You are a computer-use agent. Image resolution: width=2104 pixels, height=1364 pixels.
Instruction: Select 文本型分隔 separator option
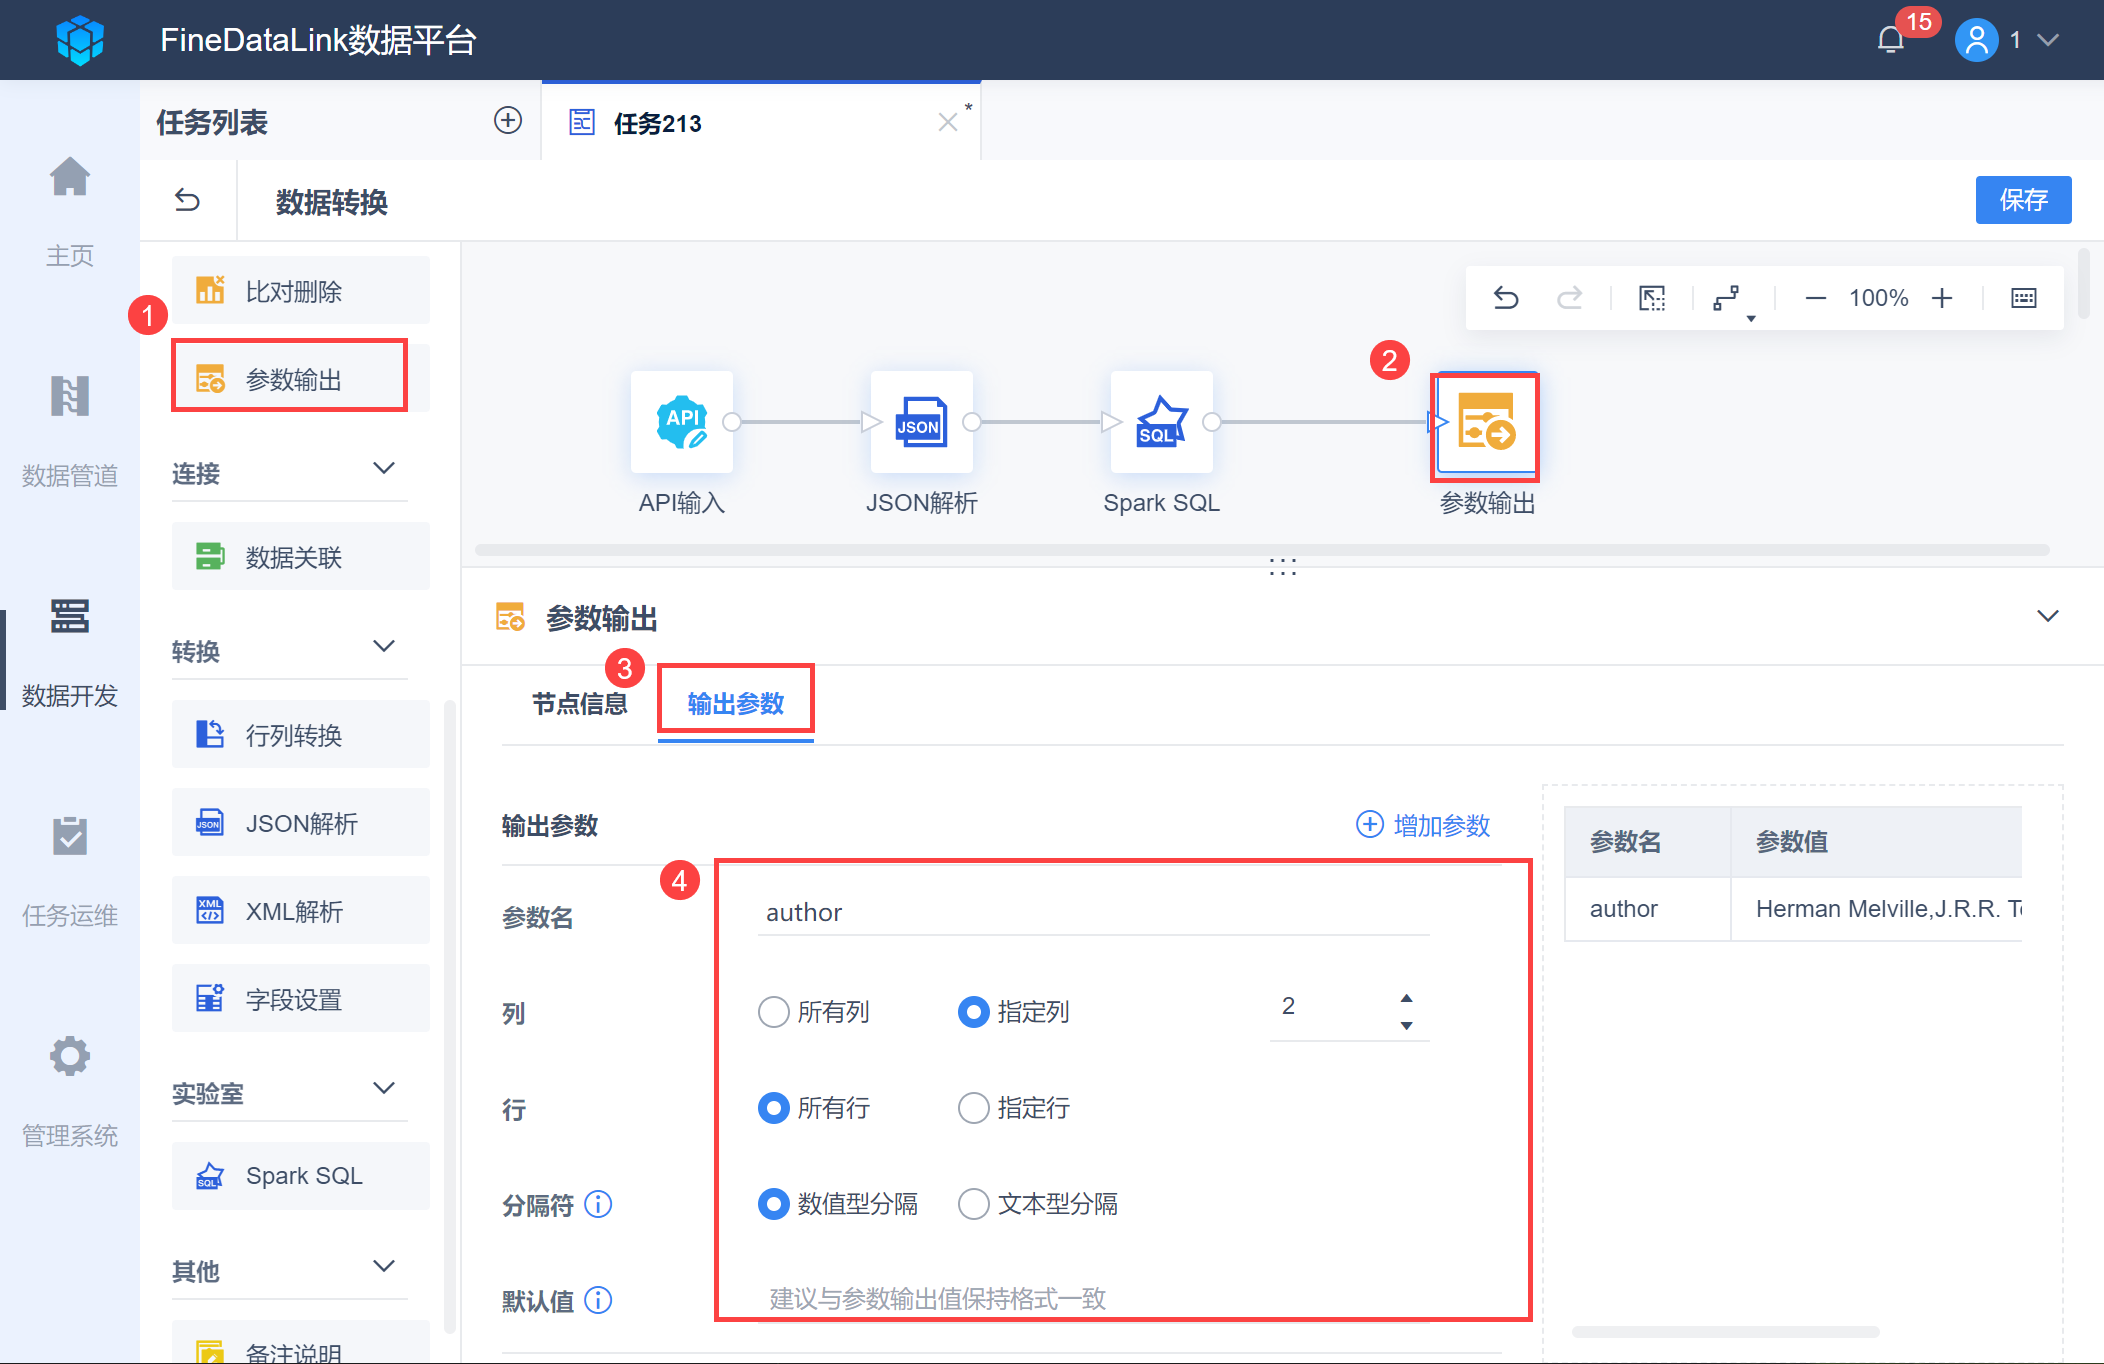[974, 1204]
